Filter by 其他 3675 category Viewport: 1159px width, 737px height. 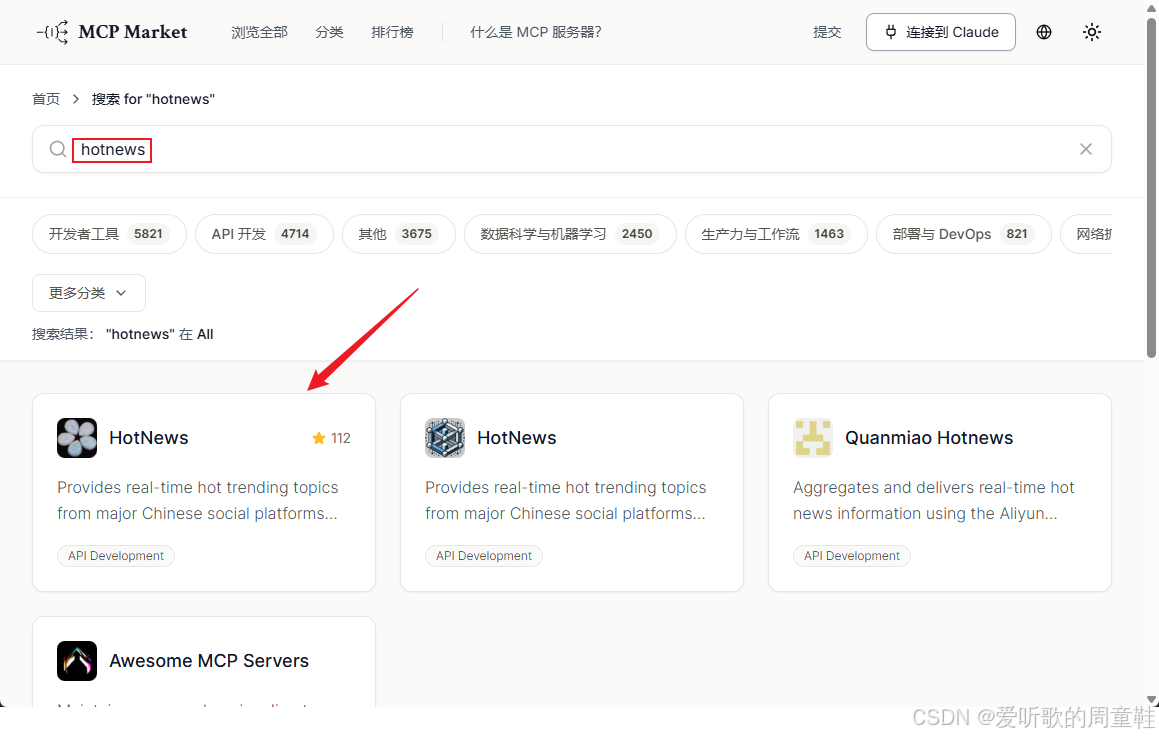(398, 234)
